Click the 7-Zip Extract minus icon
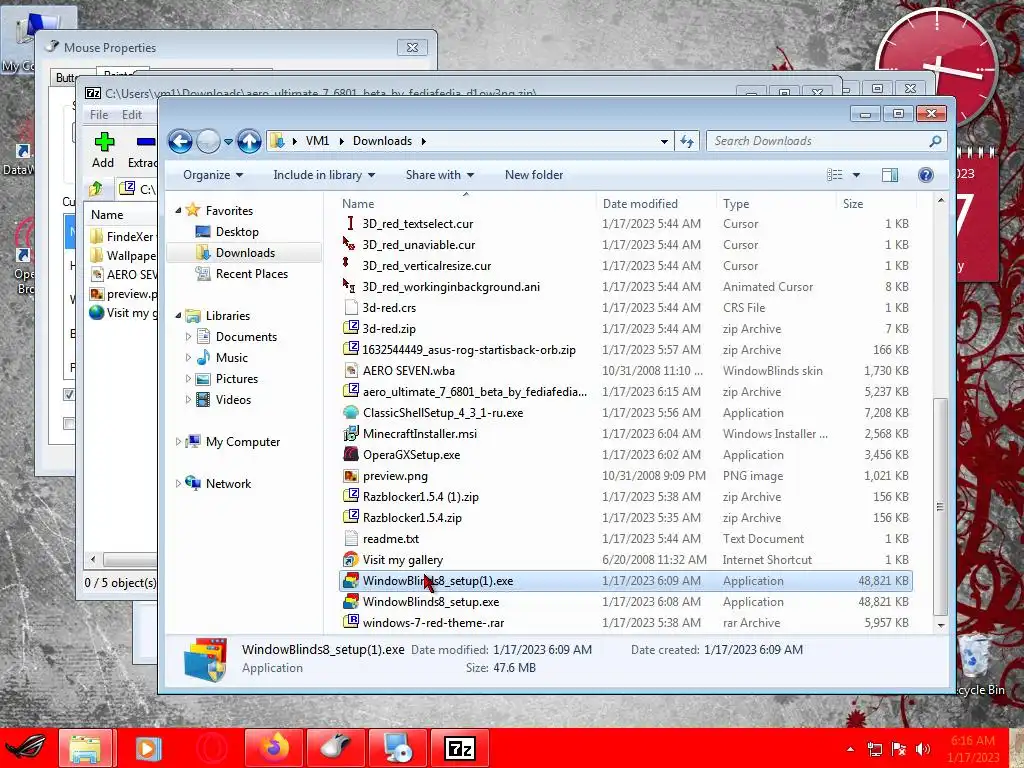Image resolution: width=1024 pixels, height=768 pixels. 146,142
